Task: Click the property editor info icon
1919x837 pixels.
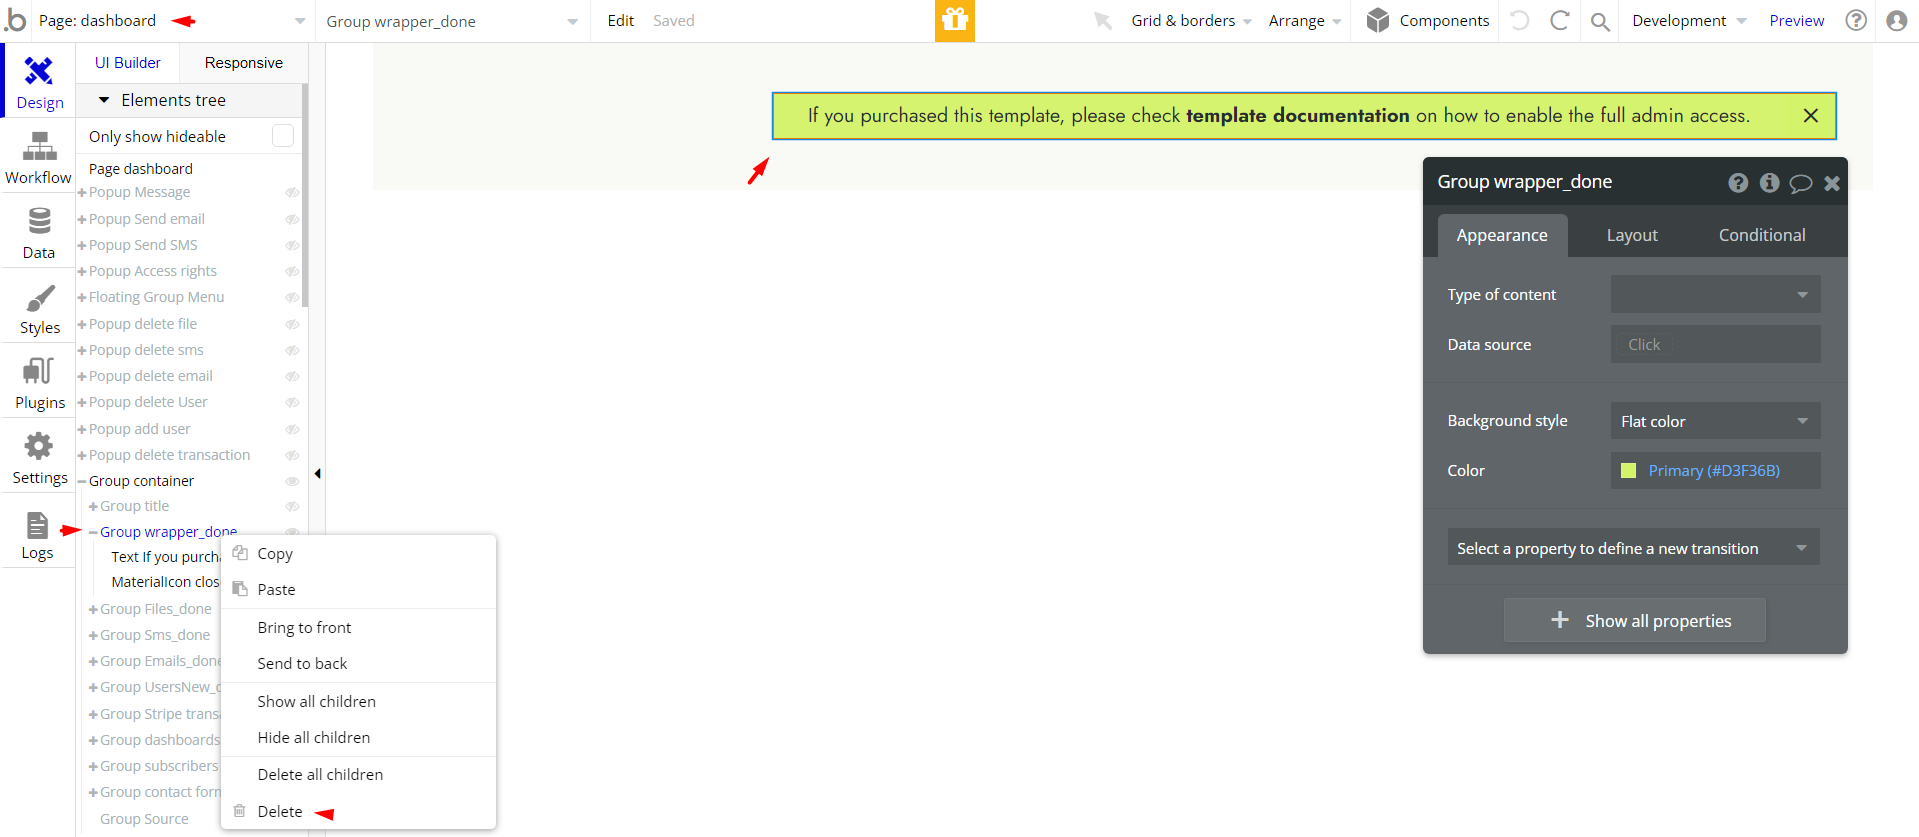Action: click(x=1769, y=182)
